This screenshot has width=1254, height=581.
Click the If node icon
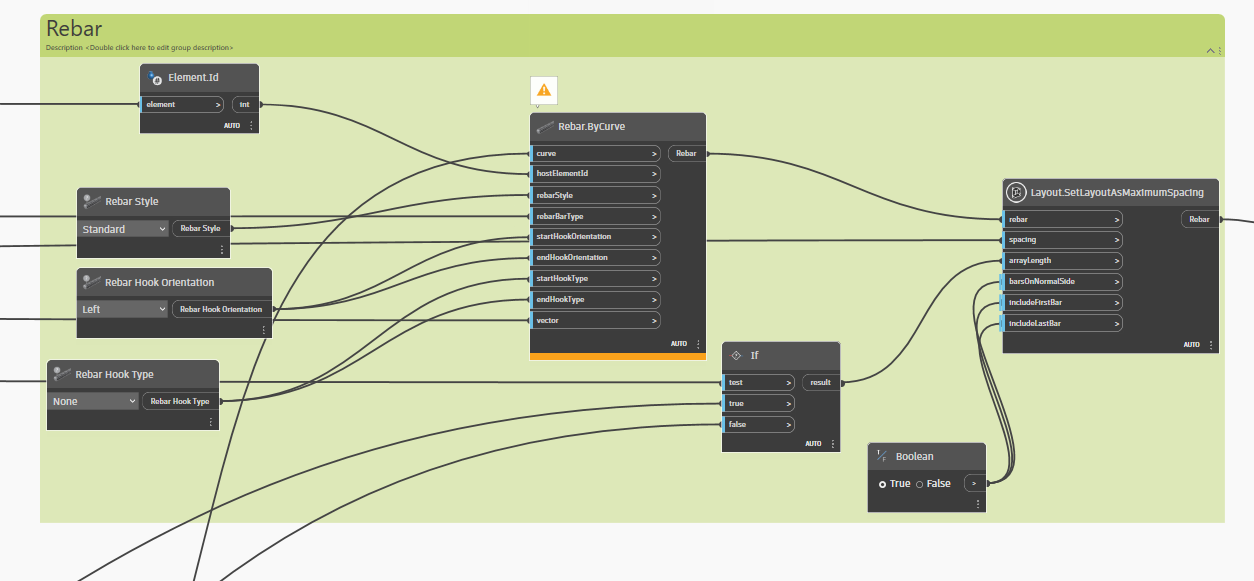(x=736, y=355)
